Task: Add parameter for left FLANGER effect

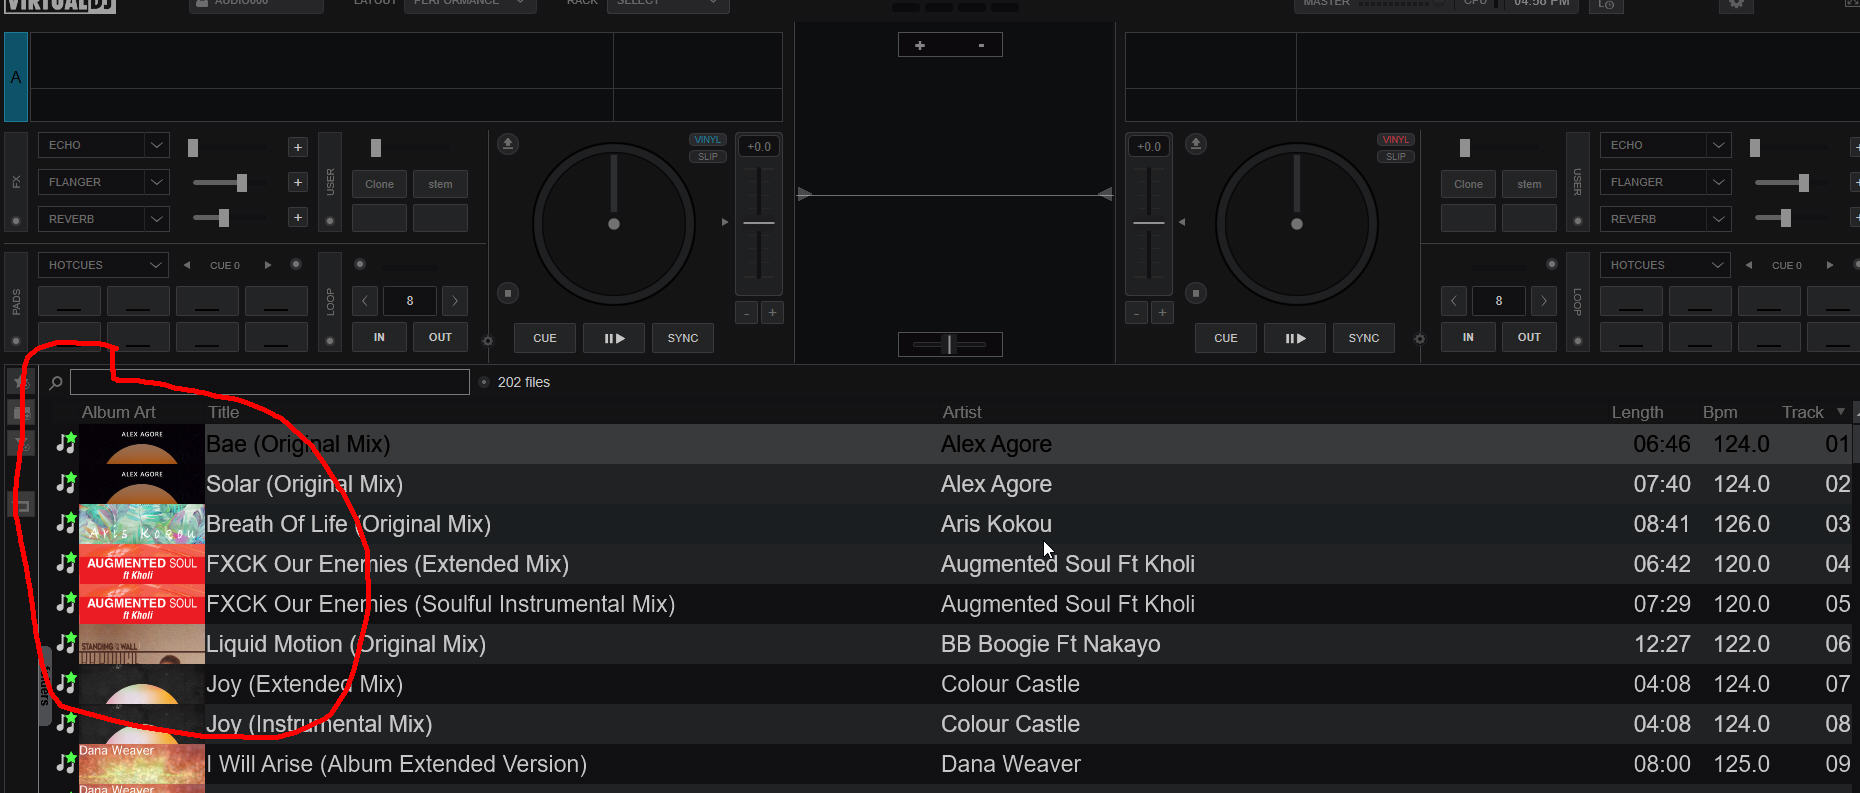Action: [x=298, y=182]
